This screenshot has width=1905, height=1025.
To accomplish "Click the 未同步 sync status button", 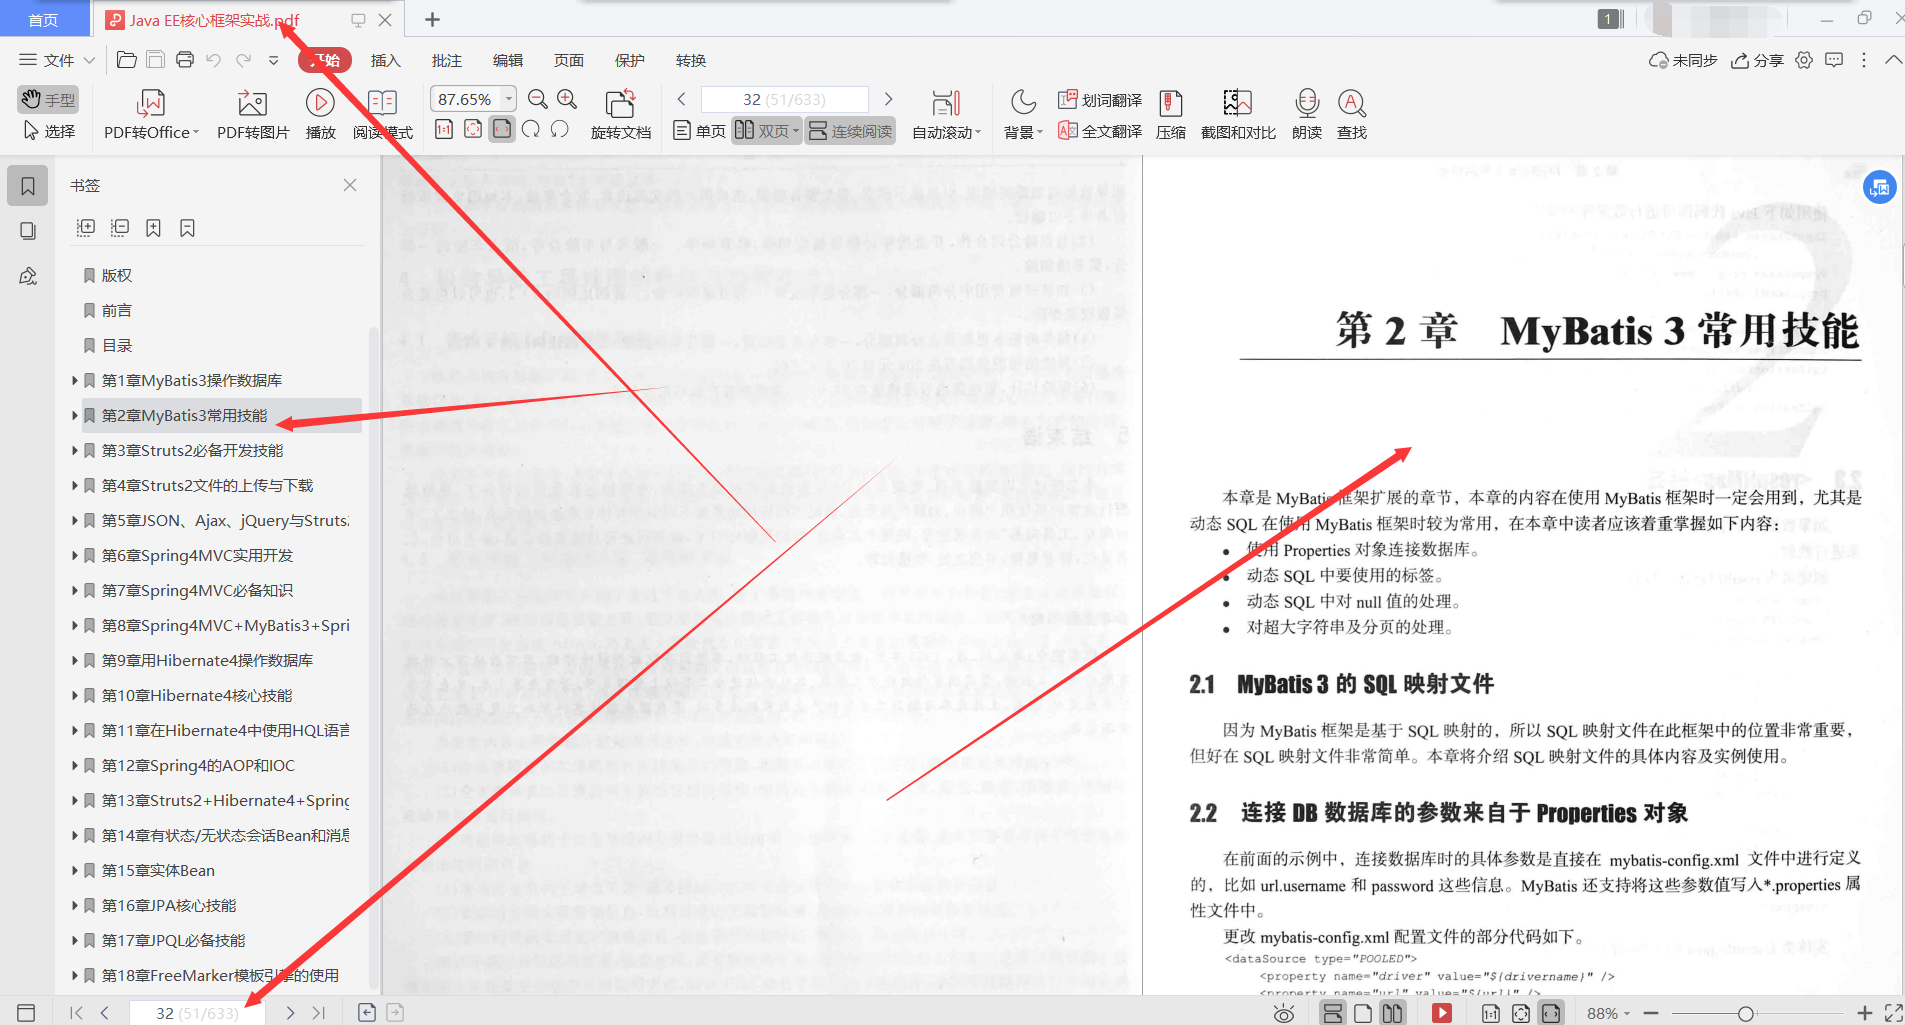I will click(x=1683, y=60).
